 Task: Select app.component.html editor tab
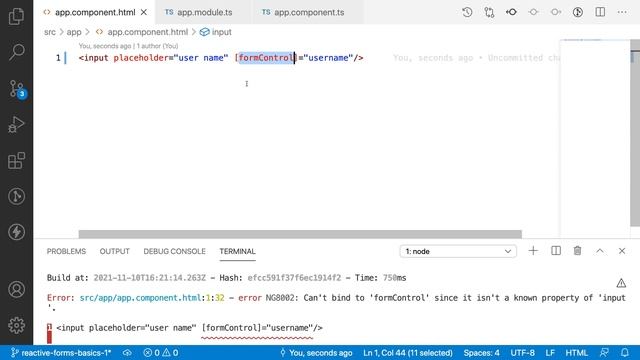(x=95, y=12)
